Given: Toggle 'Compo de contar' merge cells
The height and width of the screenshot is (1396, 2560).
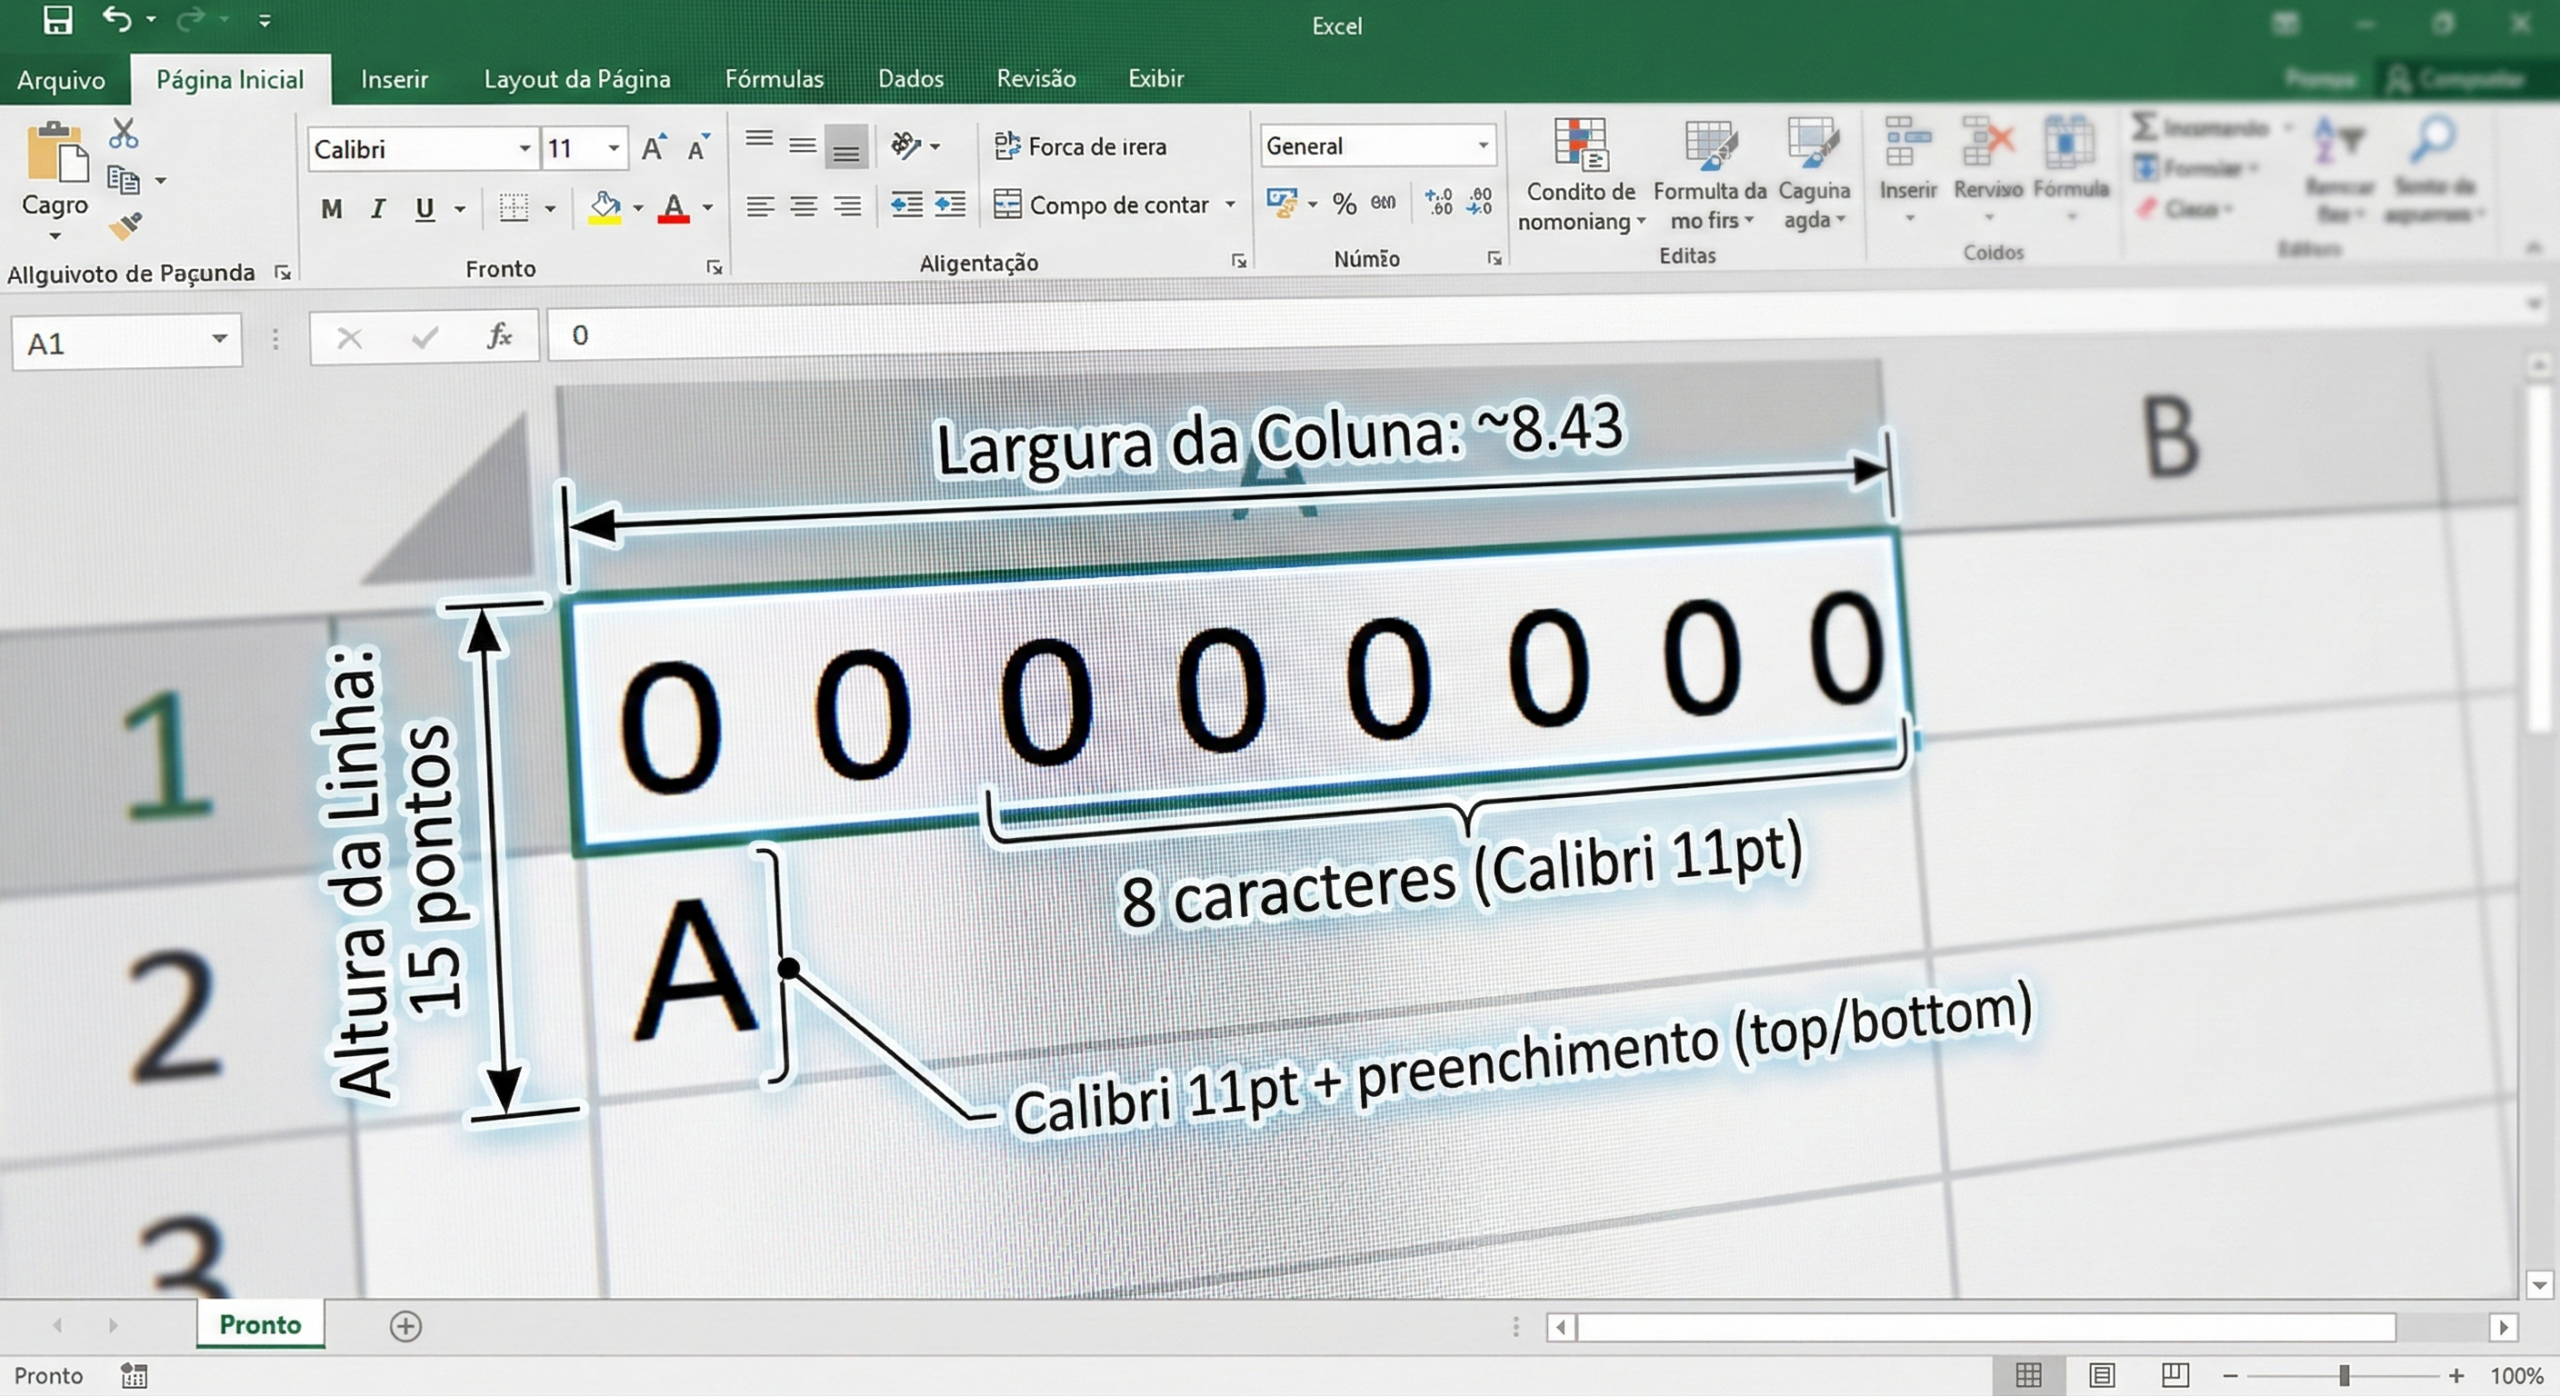Looking at the screenshot, I should (1105, 204).
